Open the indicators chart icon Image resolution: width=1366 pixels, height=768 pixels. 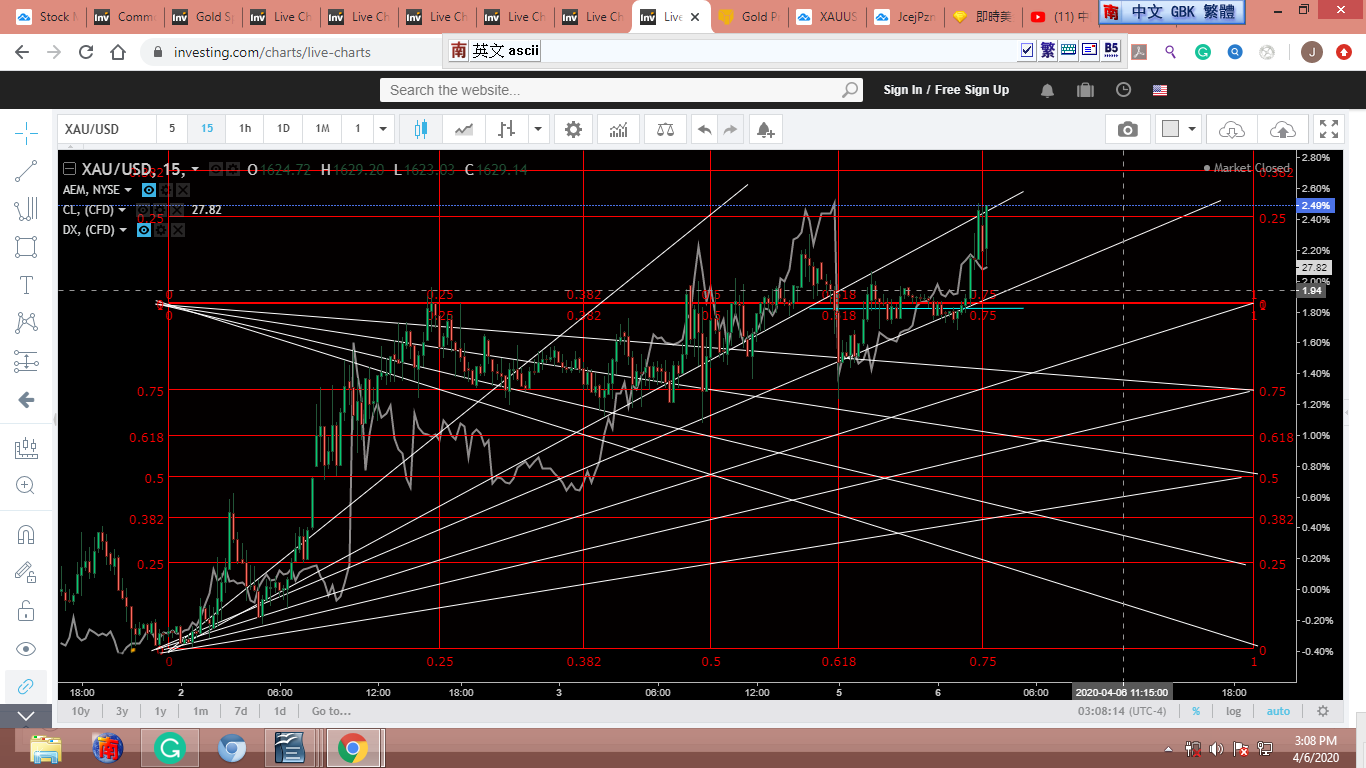pos(618,129)
